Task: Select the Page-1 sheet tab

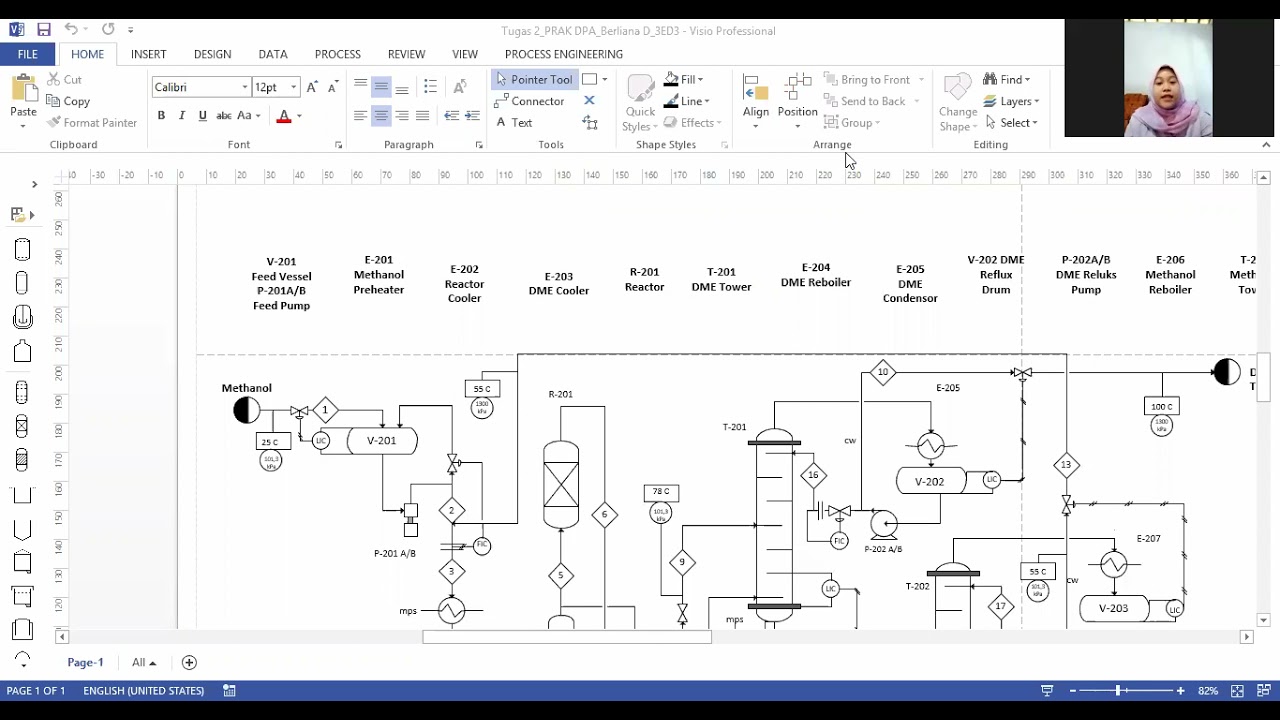Action: tap(85, 662)
